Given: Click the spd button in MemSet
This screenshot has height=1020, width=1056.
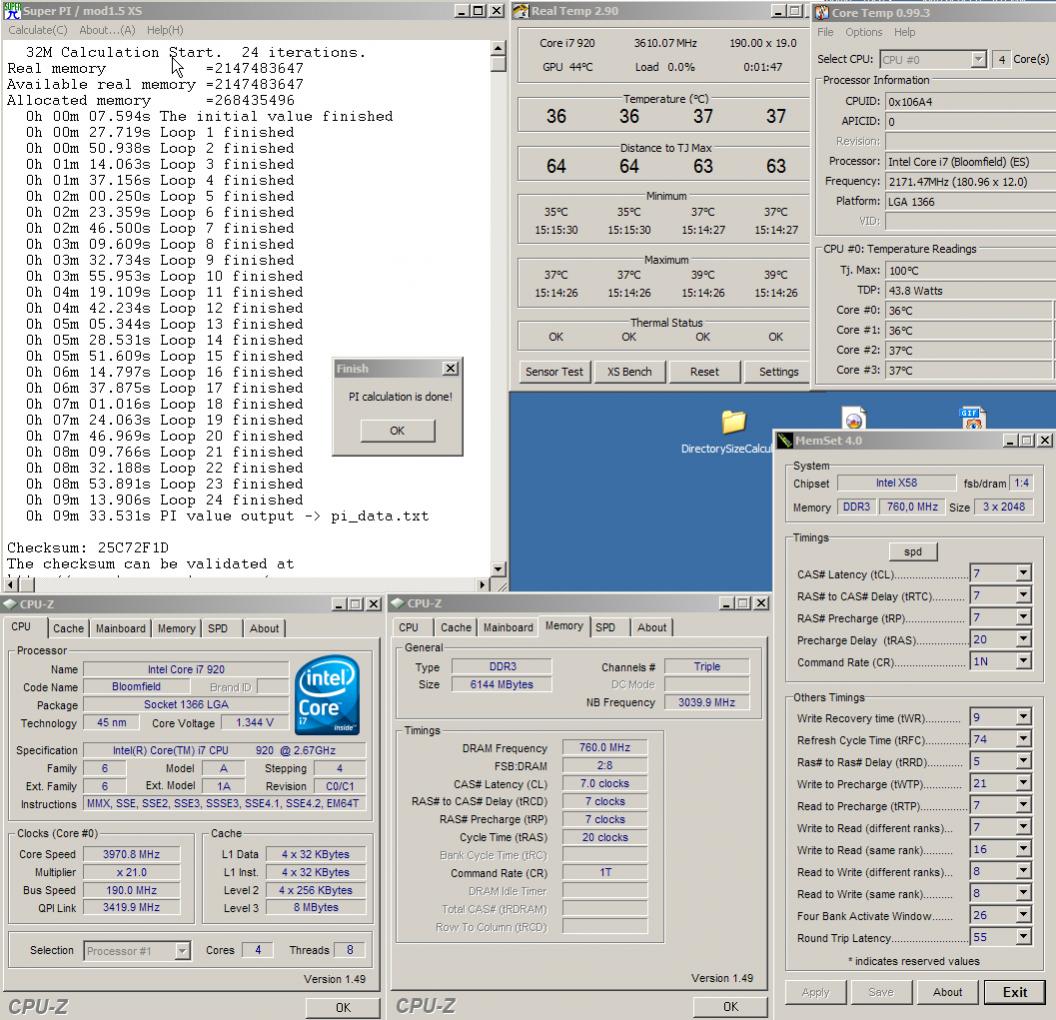Looking at the screenshot, I should (912, 552).
